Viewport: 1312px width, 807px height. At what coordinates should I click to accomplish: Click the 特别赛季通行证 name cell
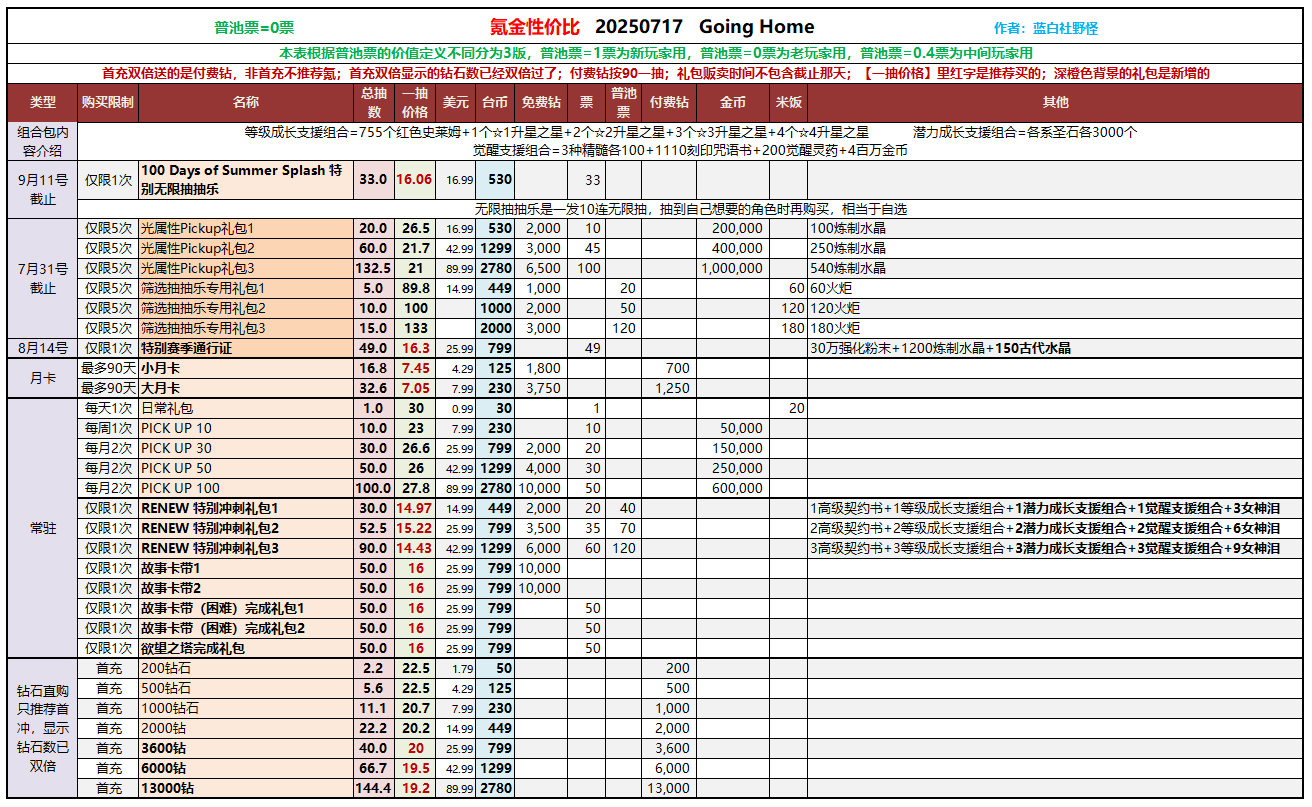[246, 348]
